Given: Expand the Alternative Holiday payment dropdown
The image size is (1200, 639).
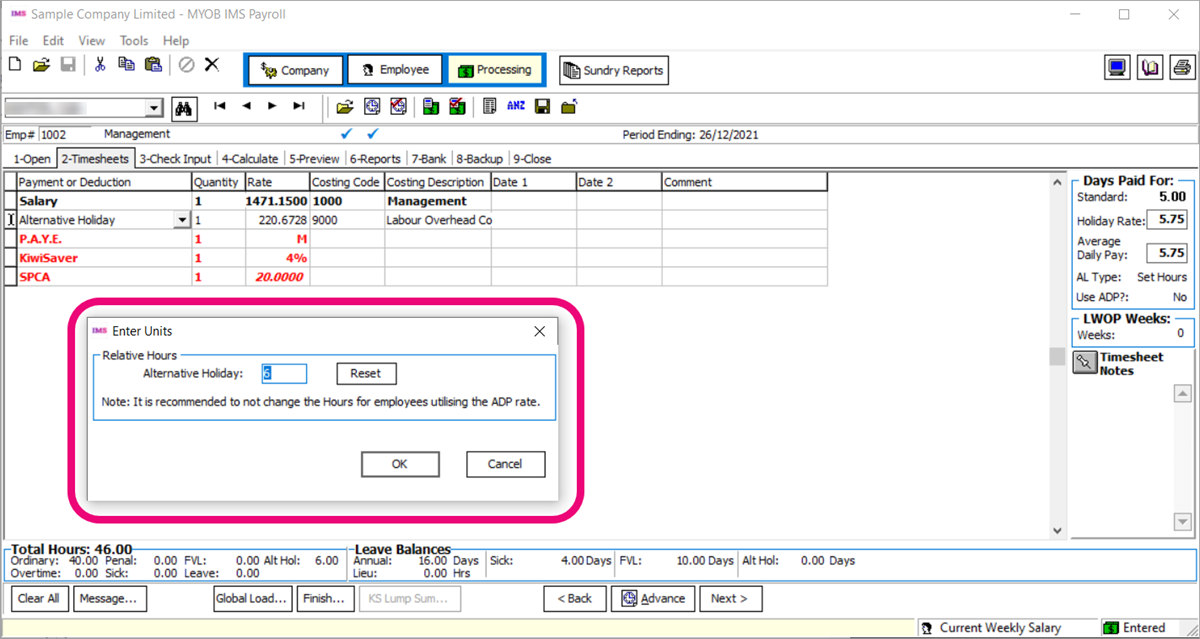Looking at the screenshot, I should (x=181, y=220).
